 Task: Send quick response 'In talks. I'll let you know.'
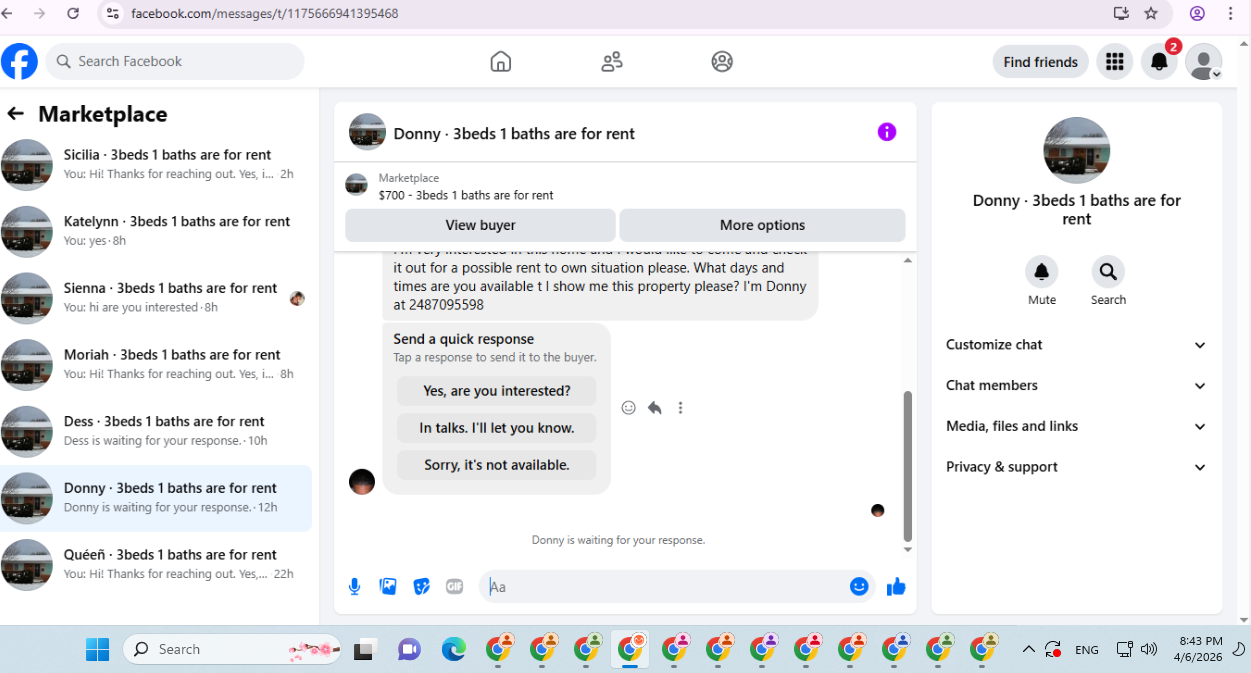tap(497, 428)
